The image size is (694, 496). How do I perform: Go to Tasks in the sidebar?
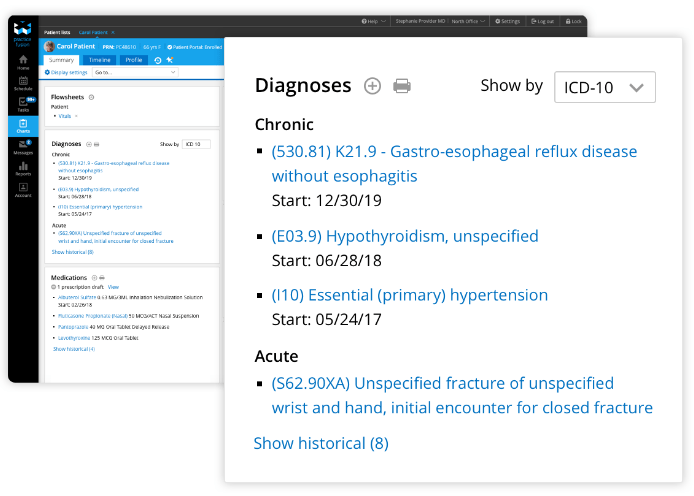23,104
